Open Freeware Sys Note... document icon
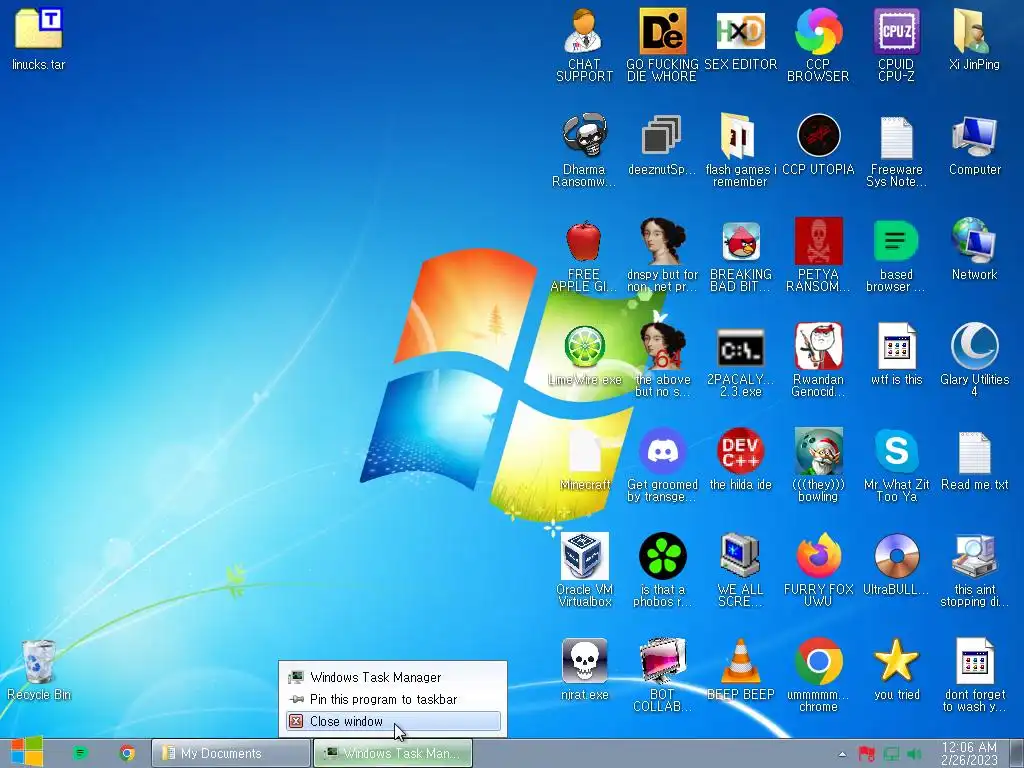 click(x=896, y=136)
